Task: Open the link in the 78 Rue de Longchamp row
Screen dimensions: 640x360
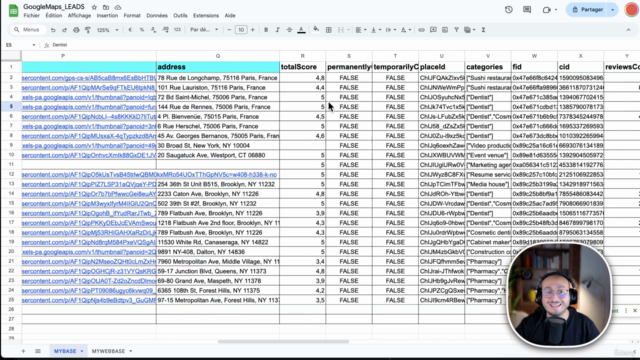Action: tap(89, 78)
